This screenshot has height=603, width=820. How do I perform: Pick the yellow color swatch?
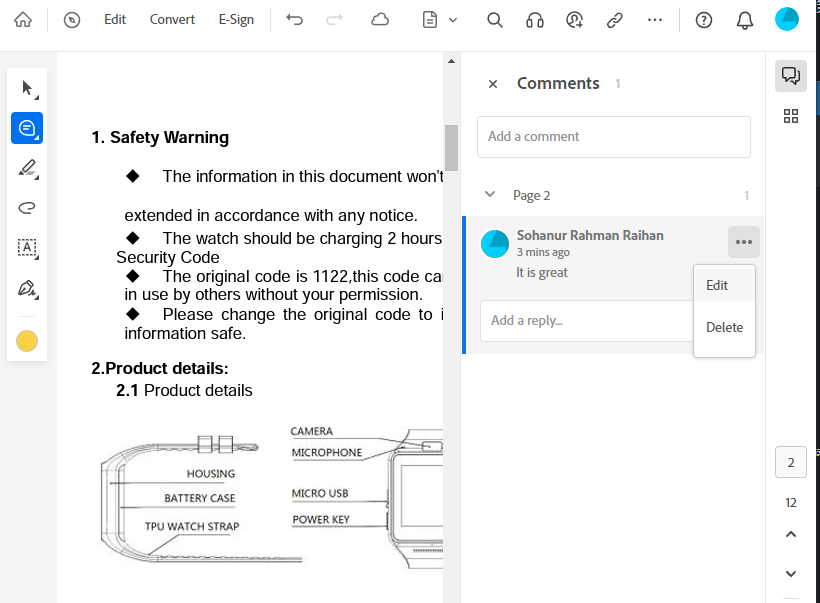[x=27, y=342]
